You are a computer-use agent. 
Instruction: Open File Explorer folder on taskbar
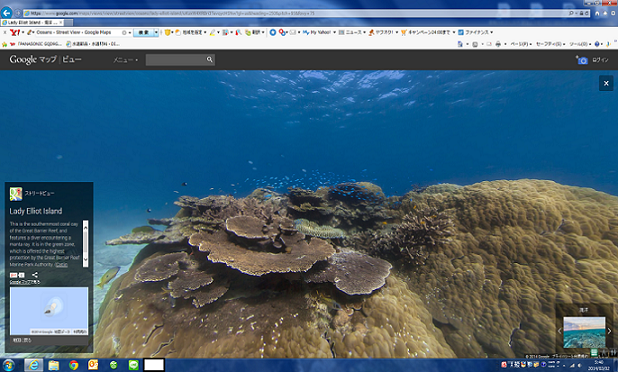coord(54,365)
